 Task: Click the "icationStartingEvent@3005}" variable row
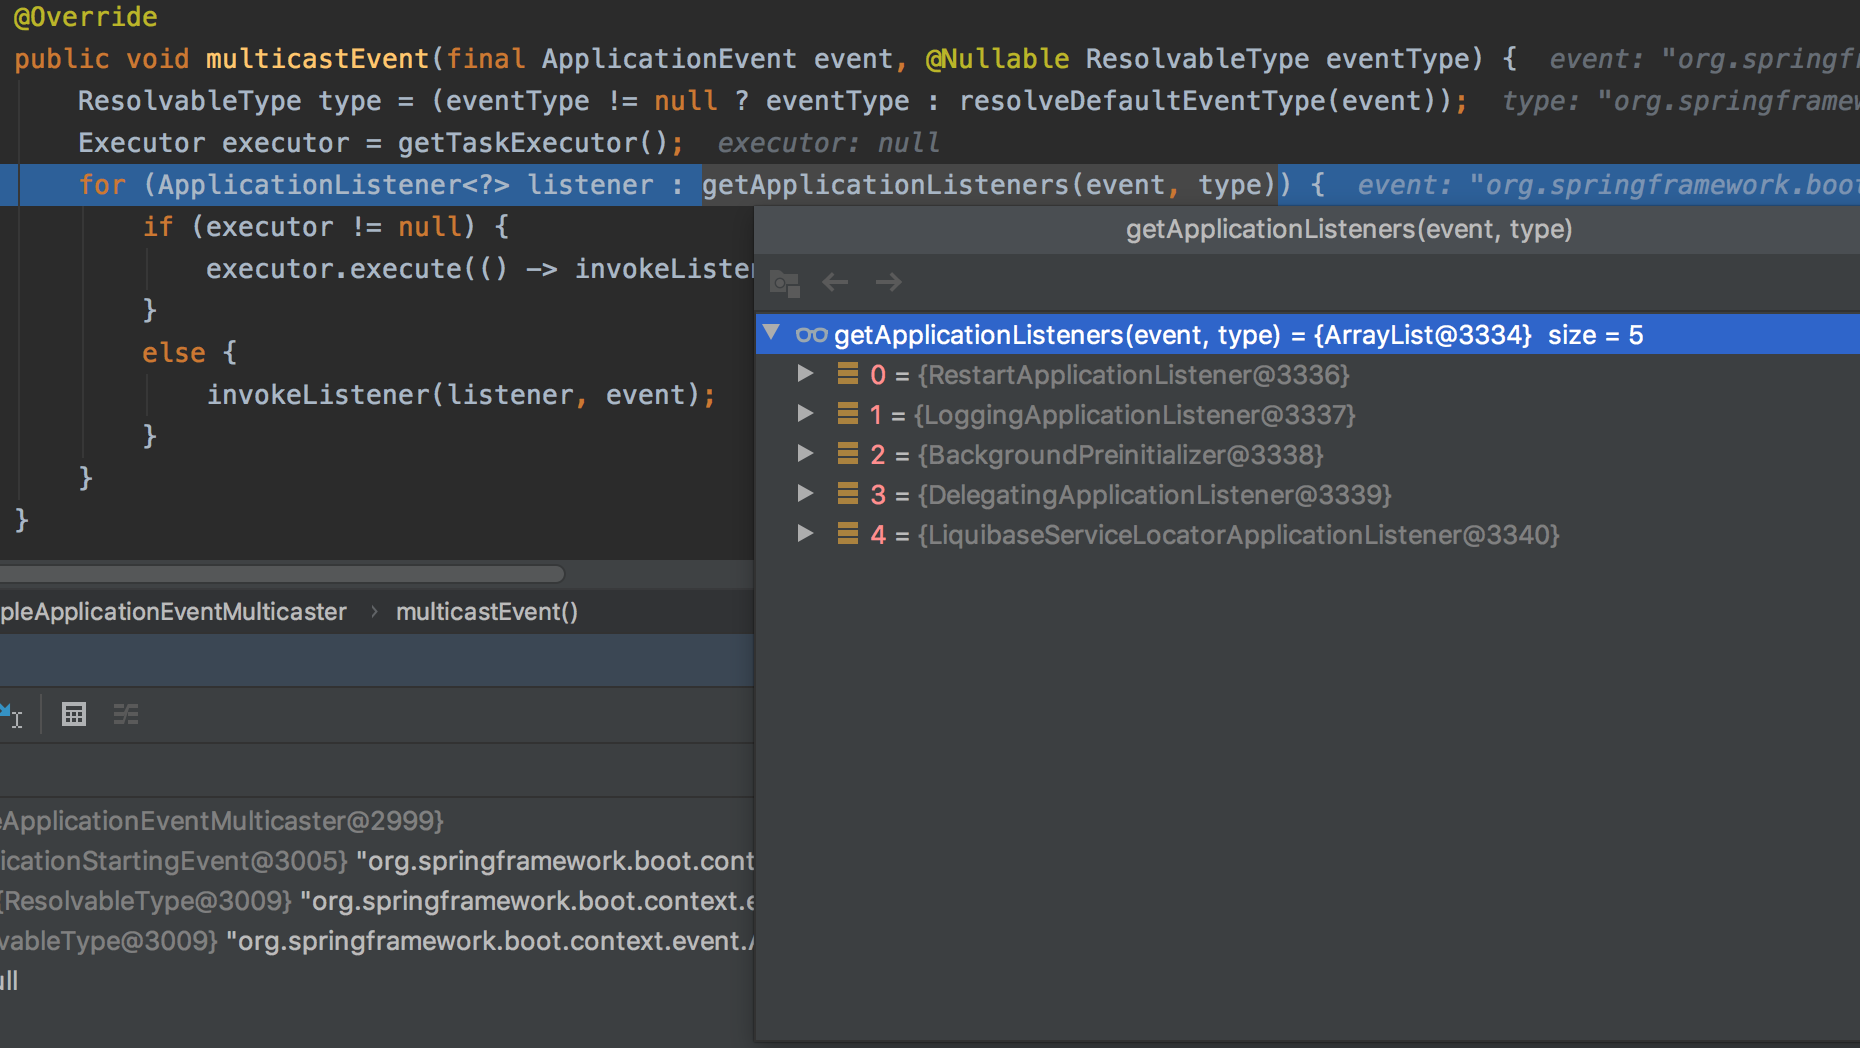pyautogui.click(x=377, y=861)
